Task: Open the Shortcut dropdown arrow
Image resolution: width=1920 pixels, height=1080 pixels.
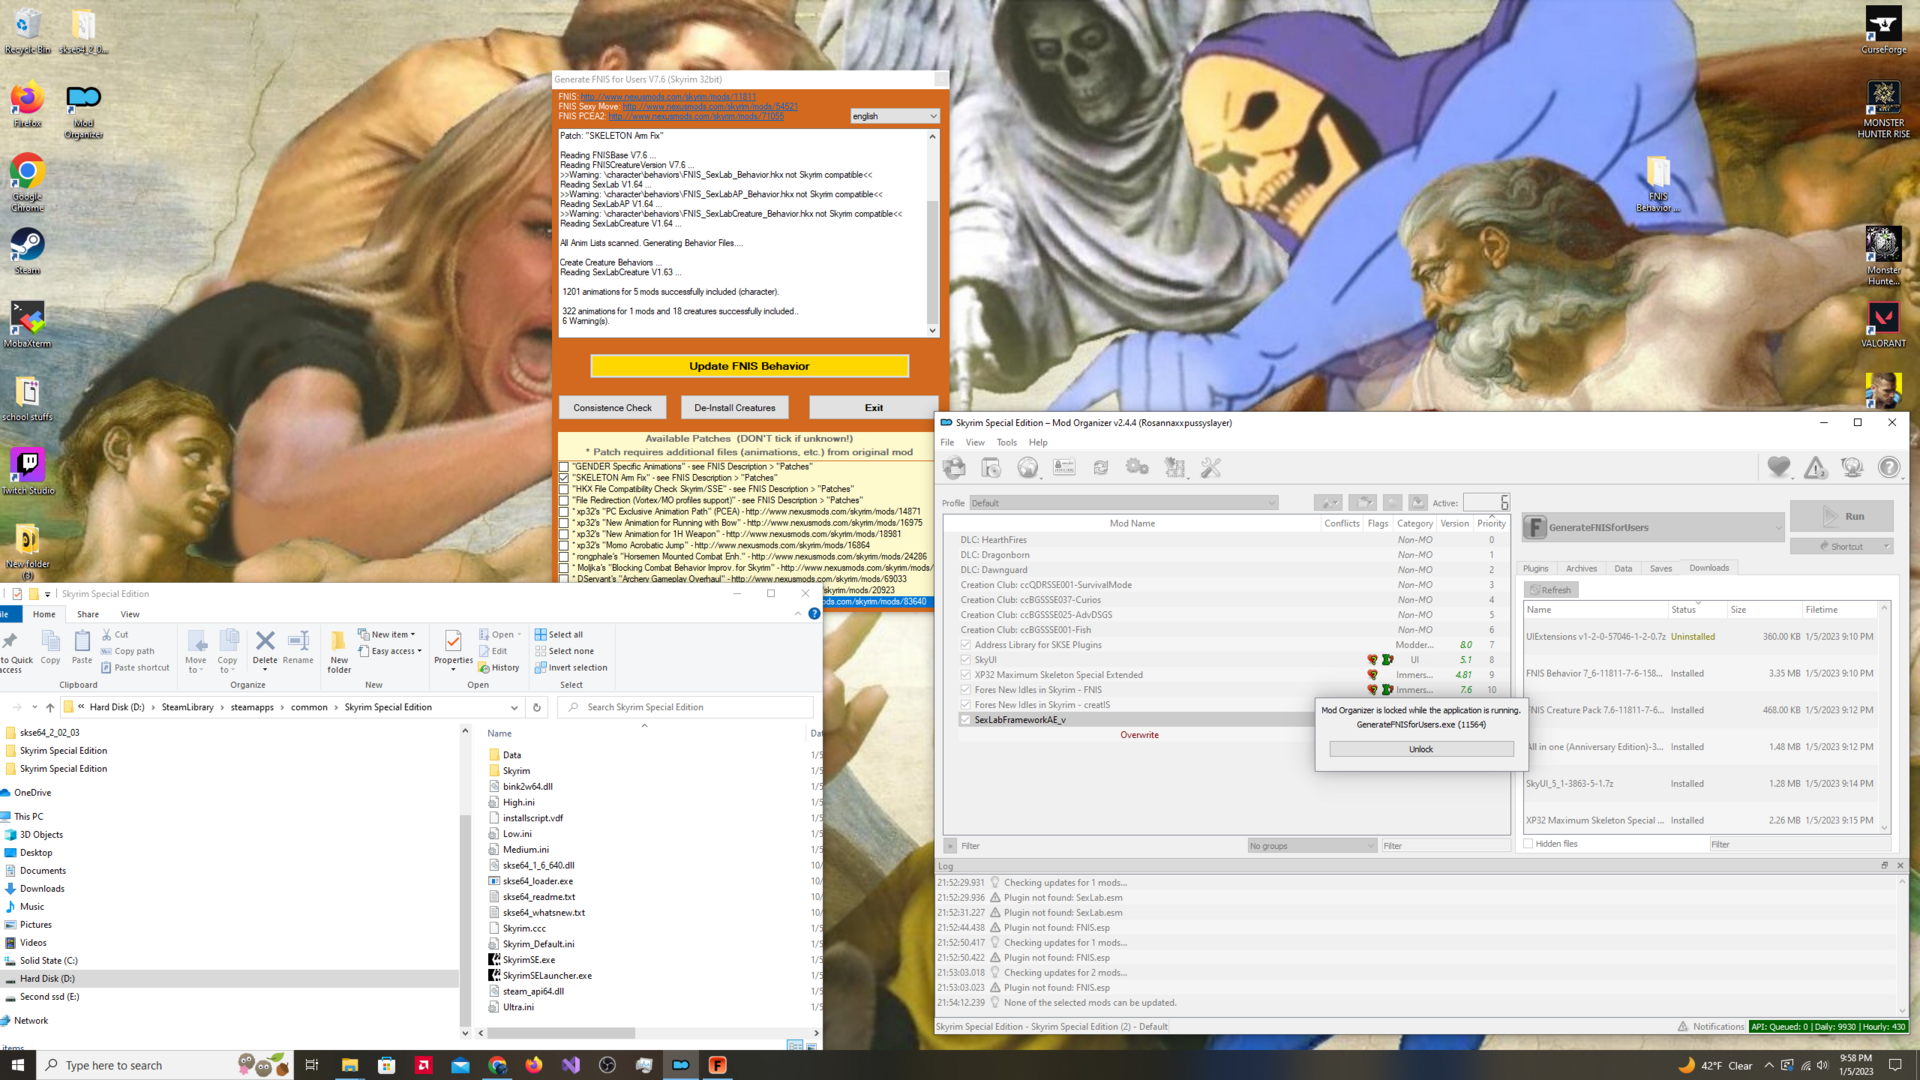Action: point(1886,546)
